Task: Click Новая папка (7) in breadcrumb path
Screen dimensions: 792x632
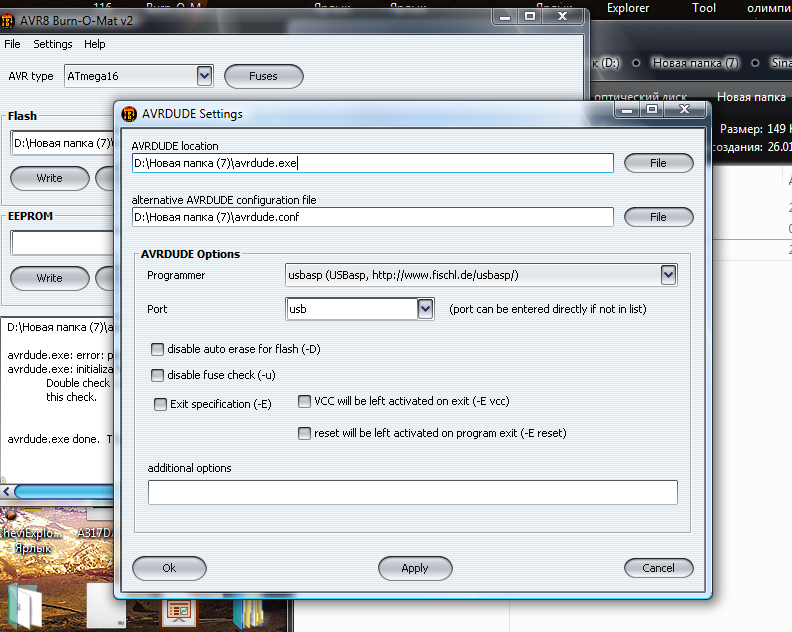Action: pos(696,63)
